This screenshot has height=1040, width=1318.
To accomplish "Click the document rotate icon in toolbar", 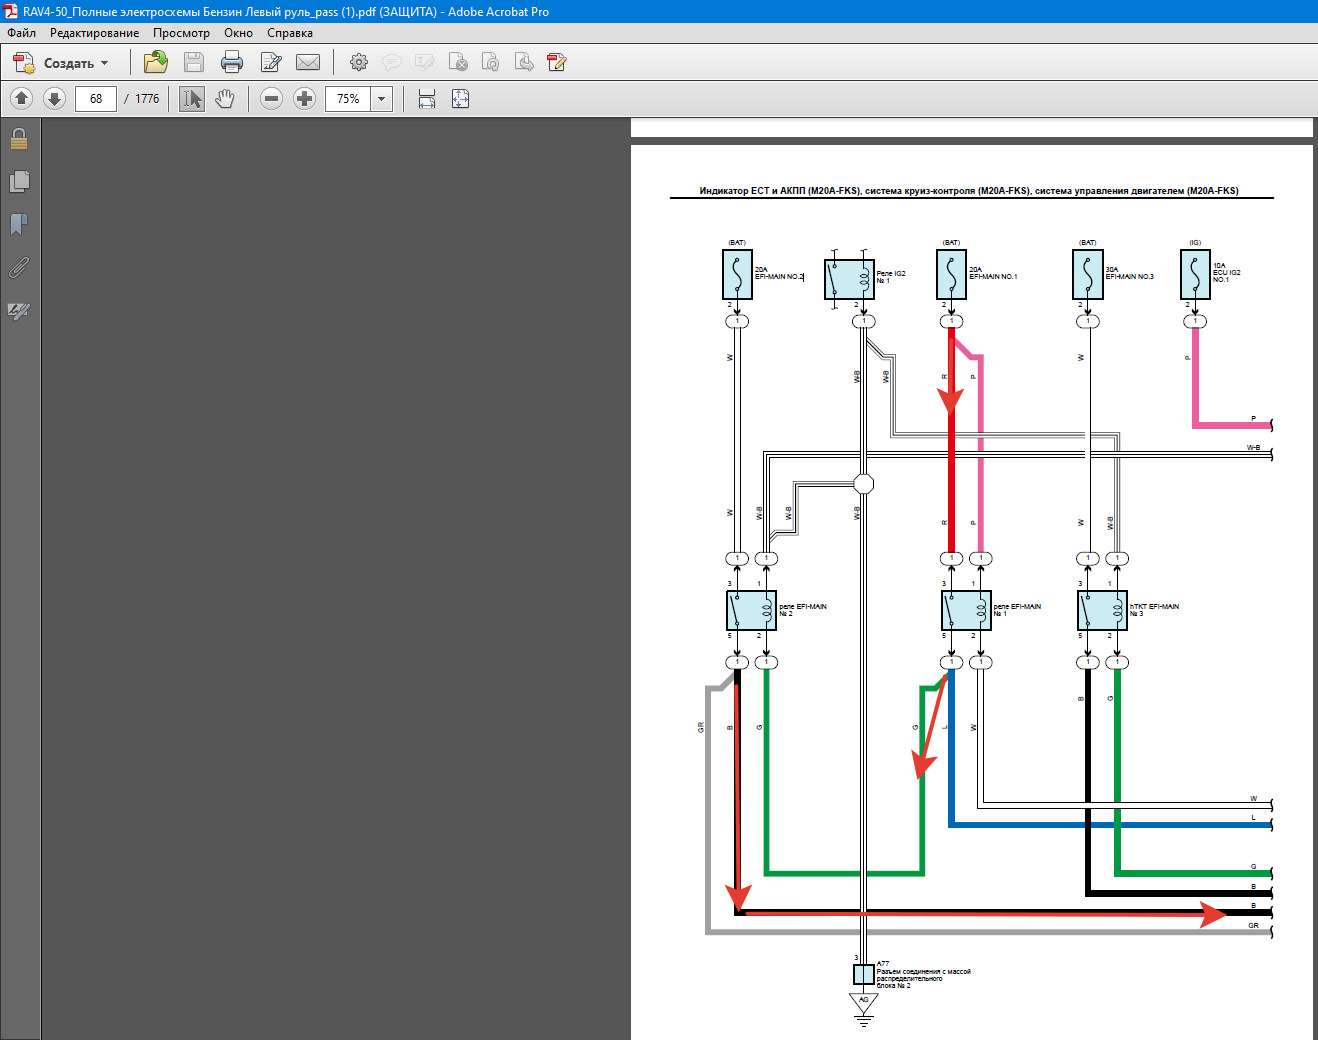I will coord(491,63).
